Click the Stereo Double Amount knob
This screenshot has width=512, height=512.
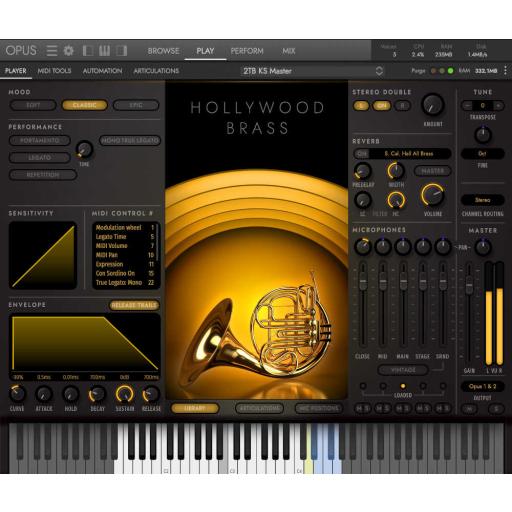[x=433, y=105]
